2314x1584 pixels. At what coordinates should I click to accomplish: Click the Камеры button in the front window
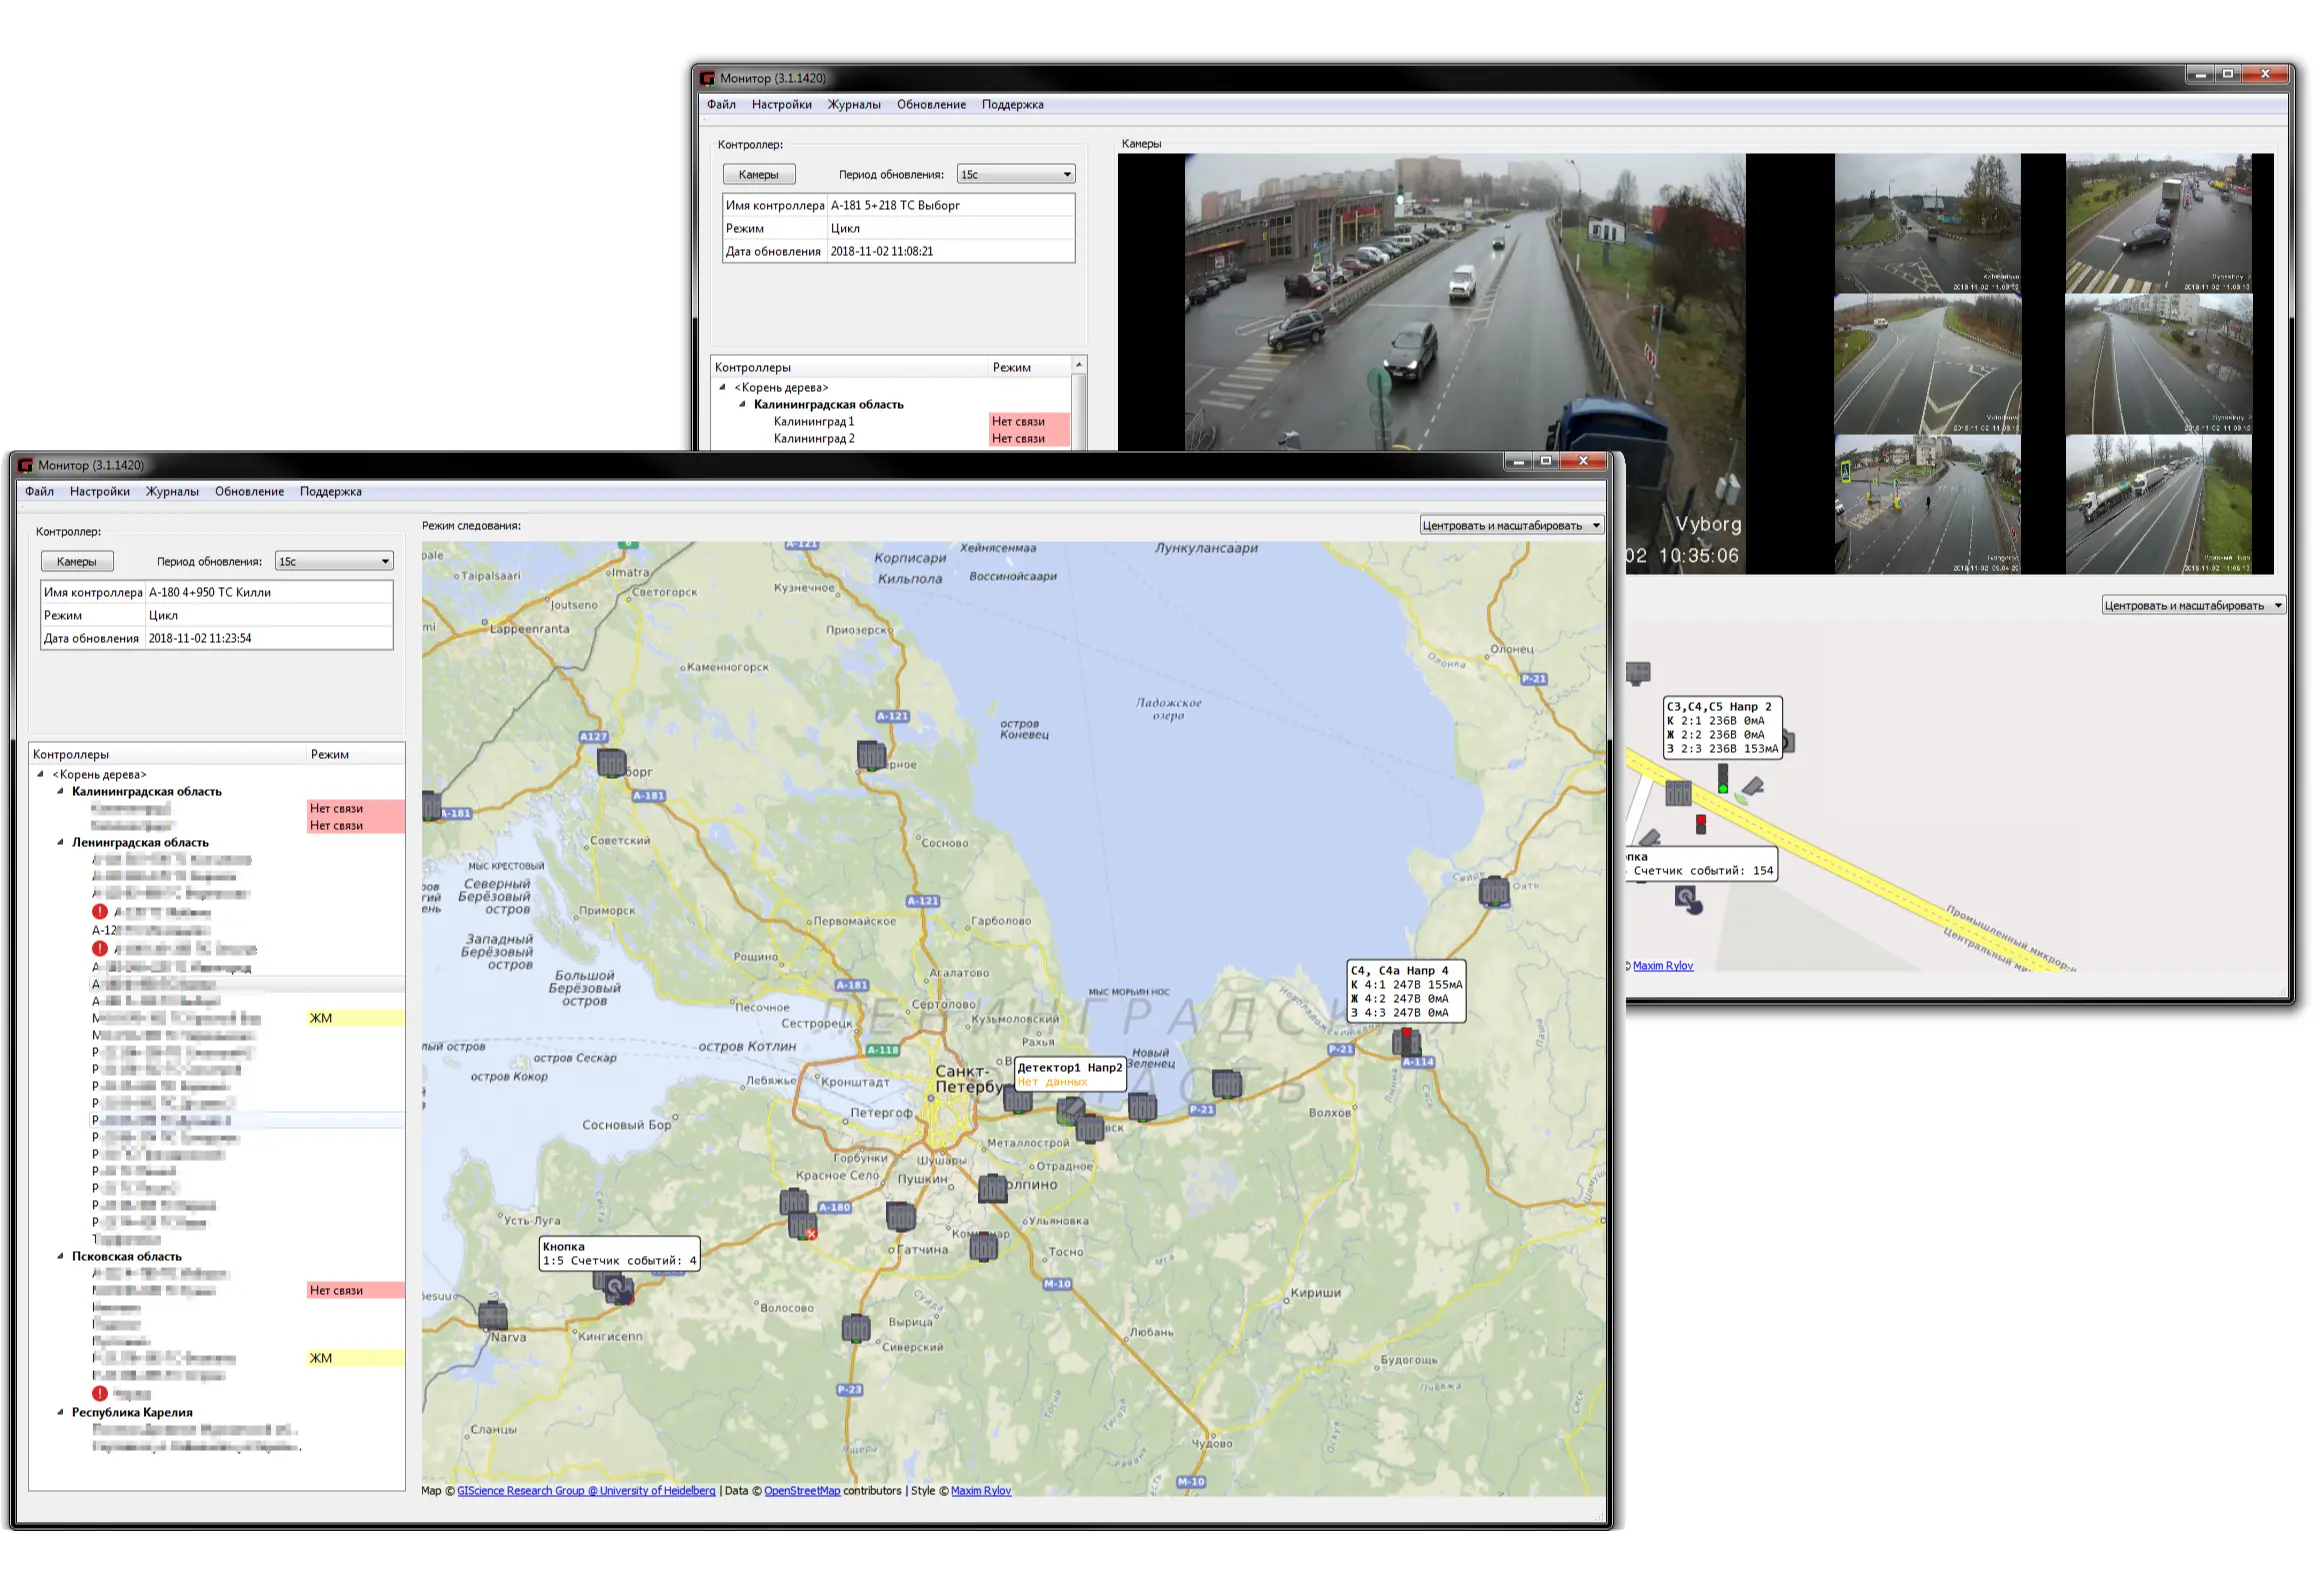[77, 561]
